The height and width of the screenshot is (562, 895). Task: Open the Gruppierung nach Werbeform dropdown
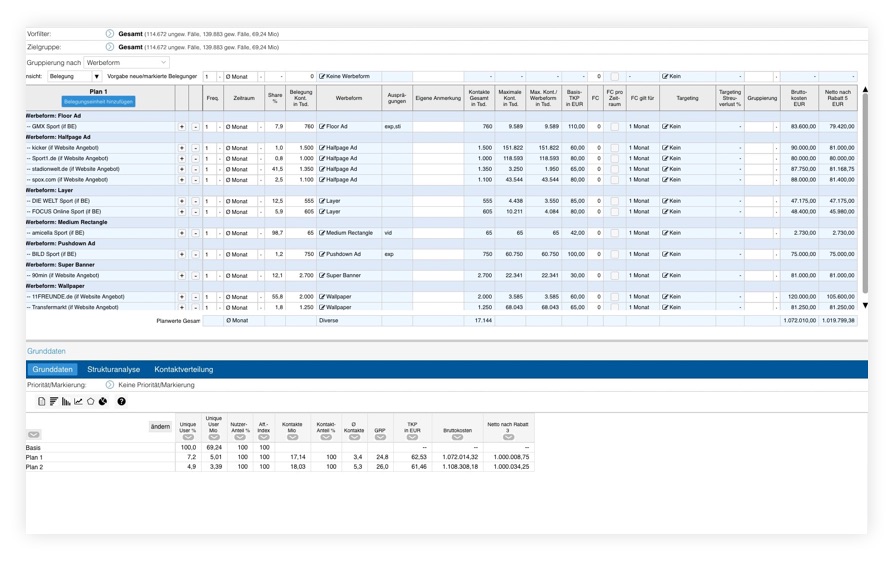coord(126,62)
